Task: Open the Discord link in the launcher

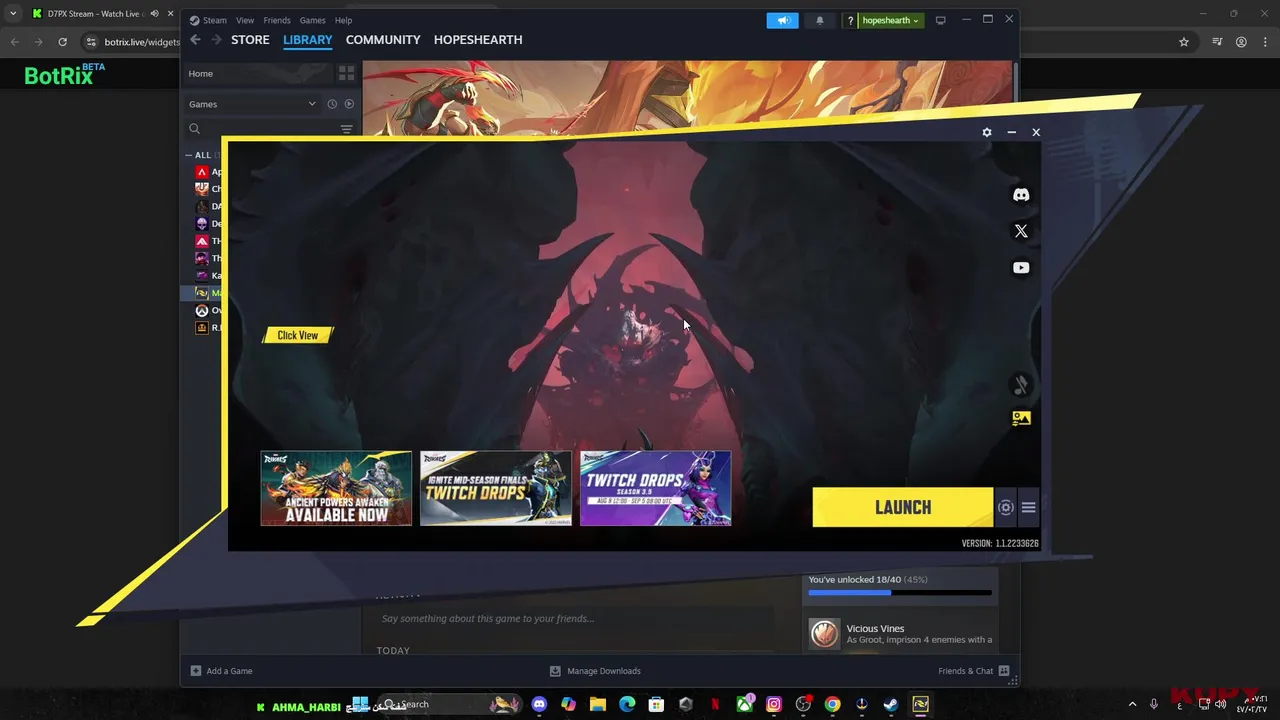Action: coord(1021,195)
